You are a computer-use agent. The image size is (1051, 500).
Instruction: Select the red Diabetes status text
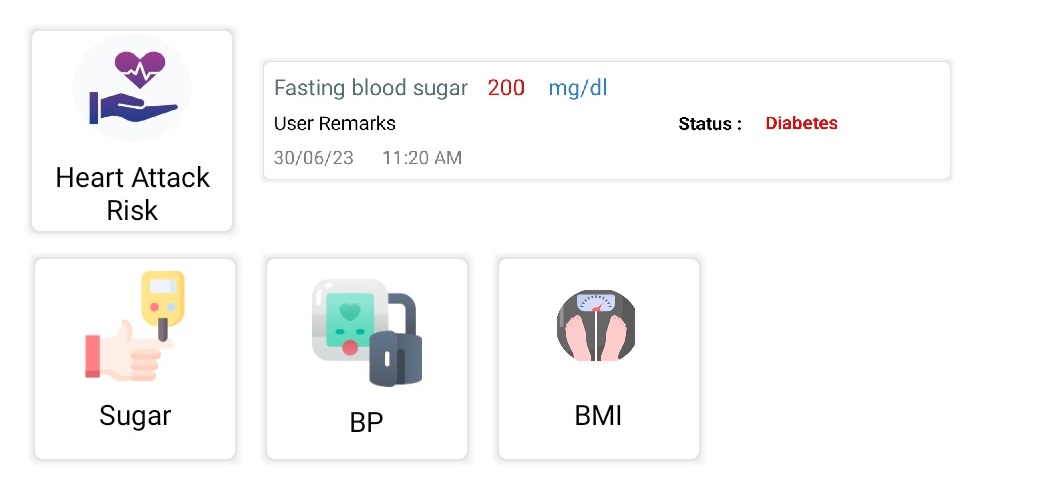802,123
